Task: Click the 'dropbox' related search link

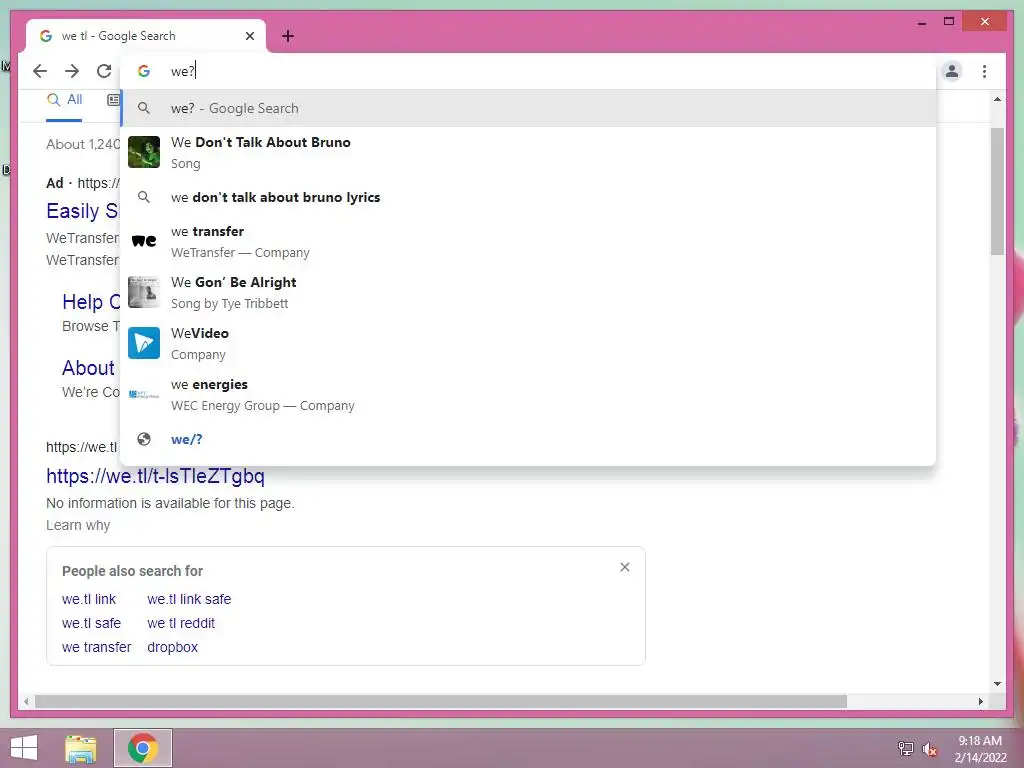Action: tap(172, 647)
